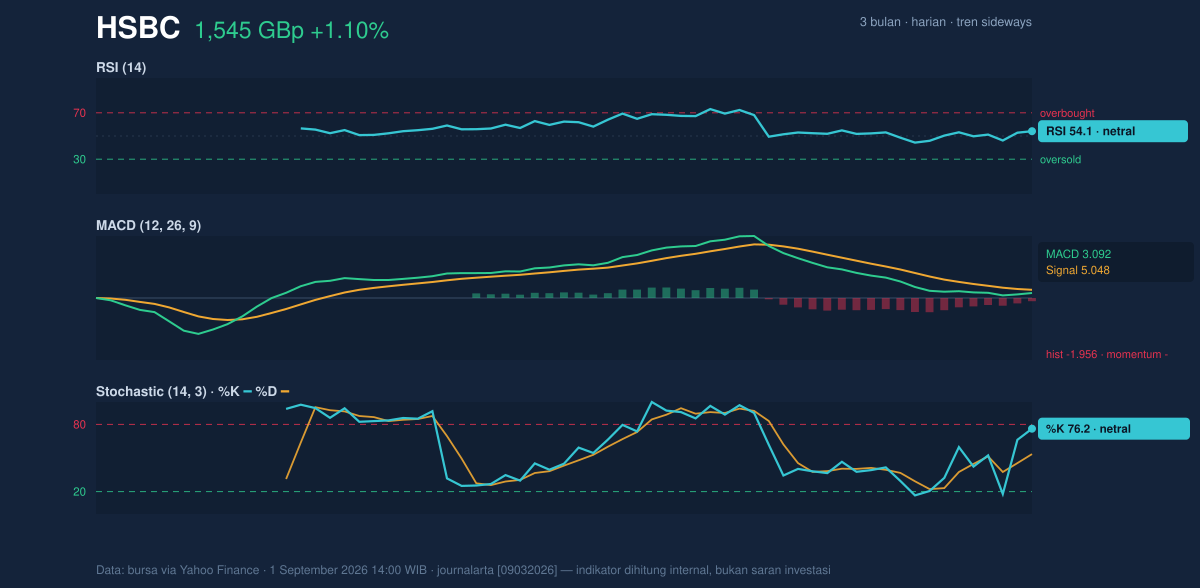The image size is (1200, 588).
Task: Click the '3 bulan · harian · tren sideways' label
Action: point(945,22)
